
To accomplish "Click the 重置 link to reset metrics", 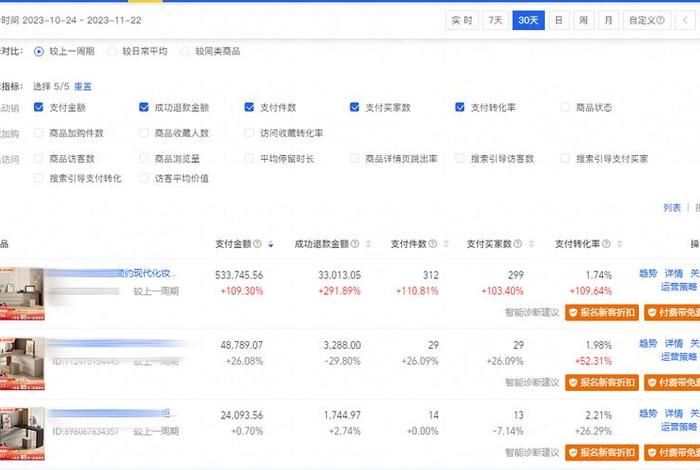I will point(82,87).
